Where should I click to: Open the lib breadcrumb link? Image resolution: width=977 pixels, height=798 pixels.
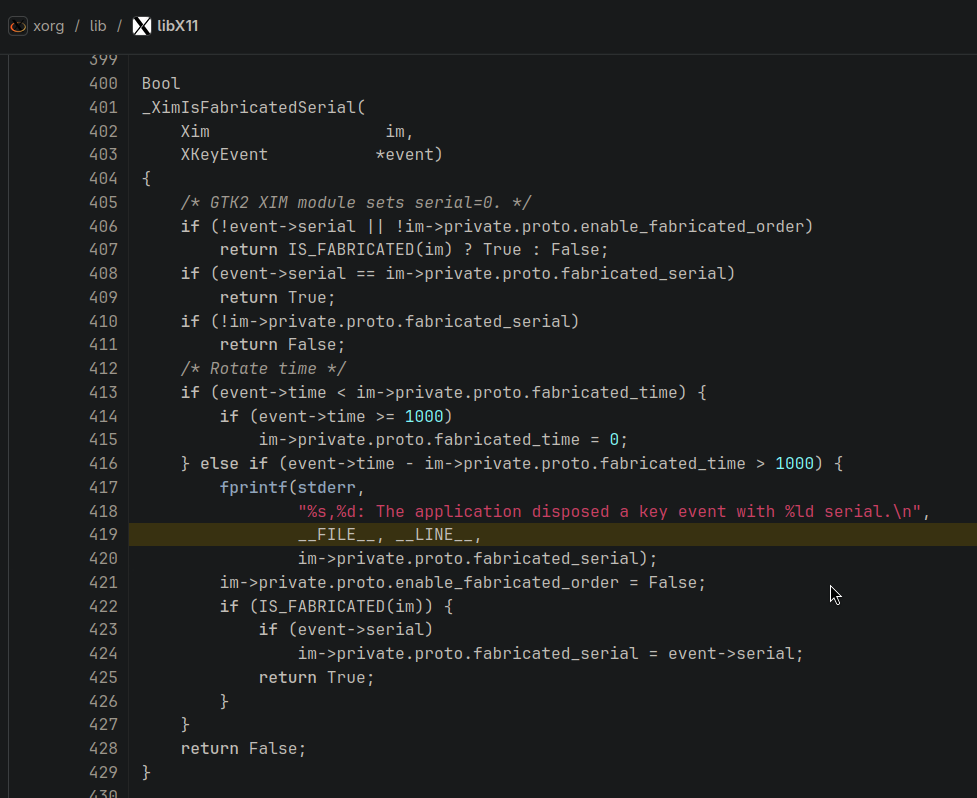(97, 26)
